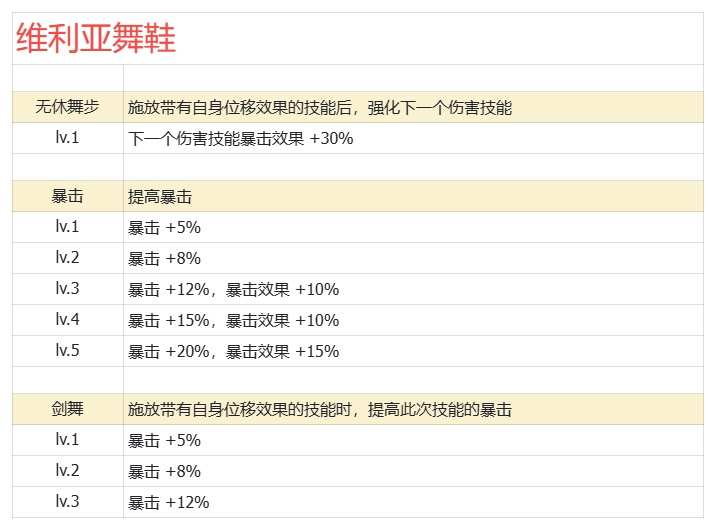Select the 无休舞步 skill name cell
Viewport: 716px width, 530px height.
tap(68, 107)
